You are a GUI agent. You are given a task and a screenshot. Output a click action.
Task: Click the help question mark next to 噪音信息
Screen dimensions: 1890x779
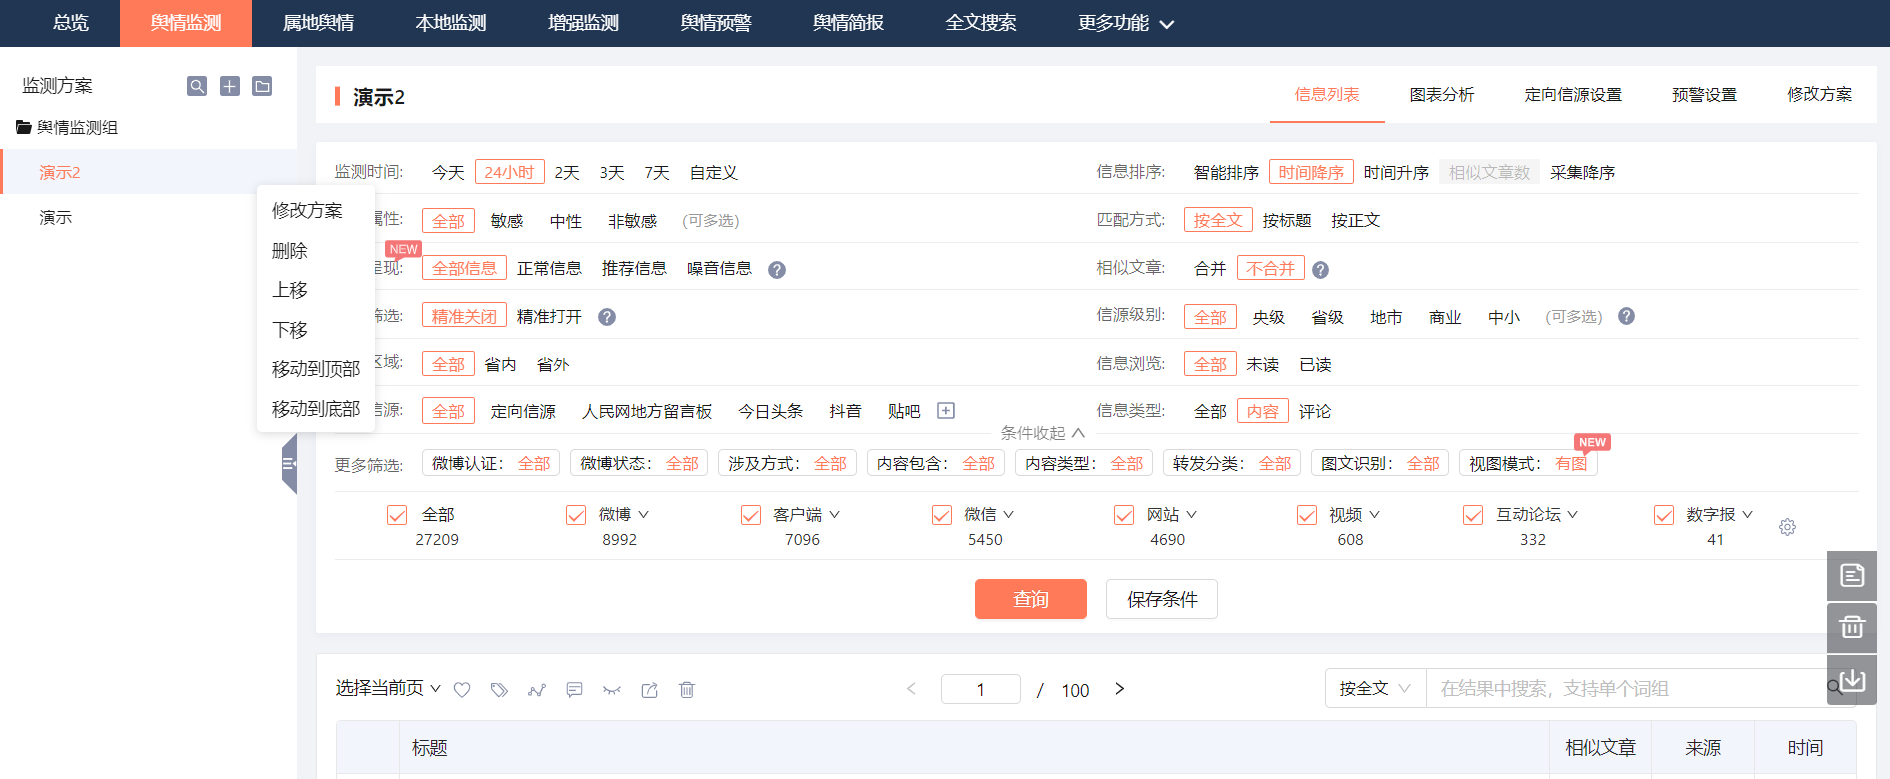click(776, 270)
